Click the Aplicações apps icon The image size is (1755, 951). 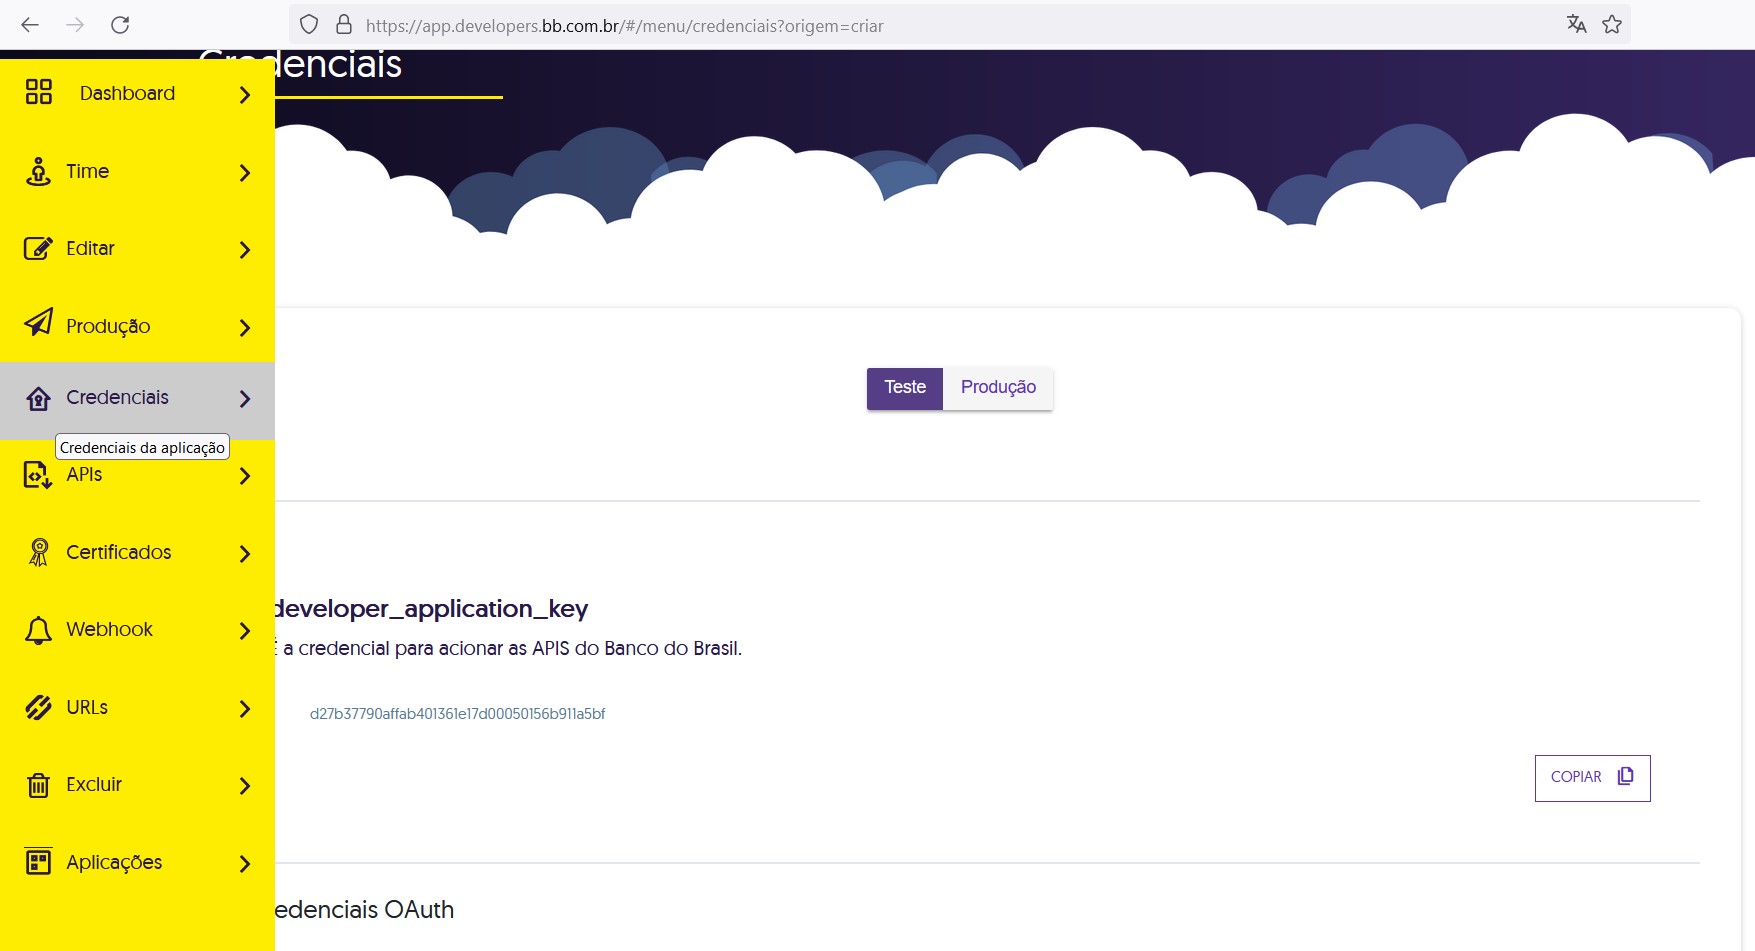pos(39,862)
